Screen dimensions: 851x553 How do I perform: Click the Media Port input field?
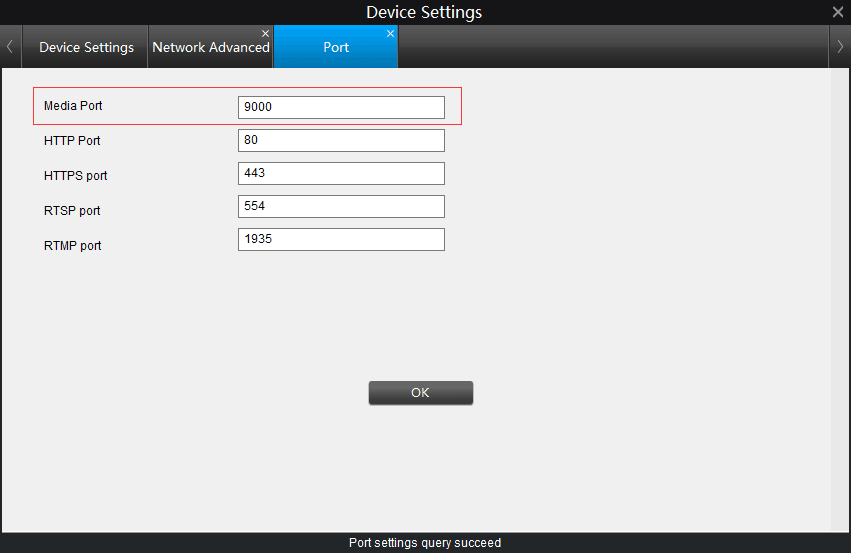point(341,107)
